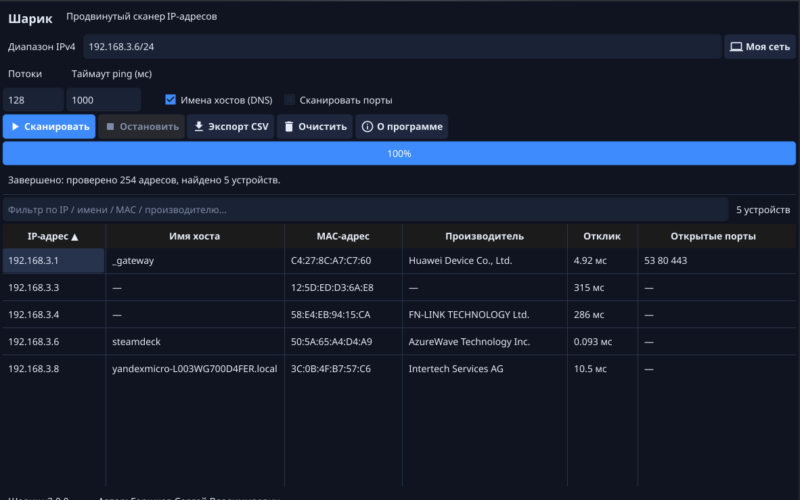Click the 10.5 мс response cell
The width and height of the screenshot is (800, 500).
pos(602,369)
